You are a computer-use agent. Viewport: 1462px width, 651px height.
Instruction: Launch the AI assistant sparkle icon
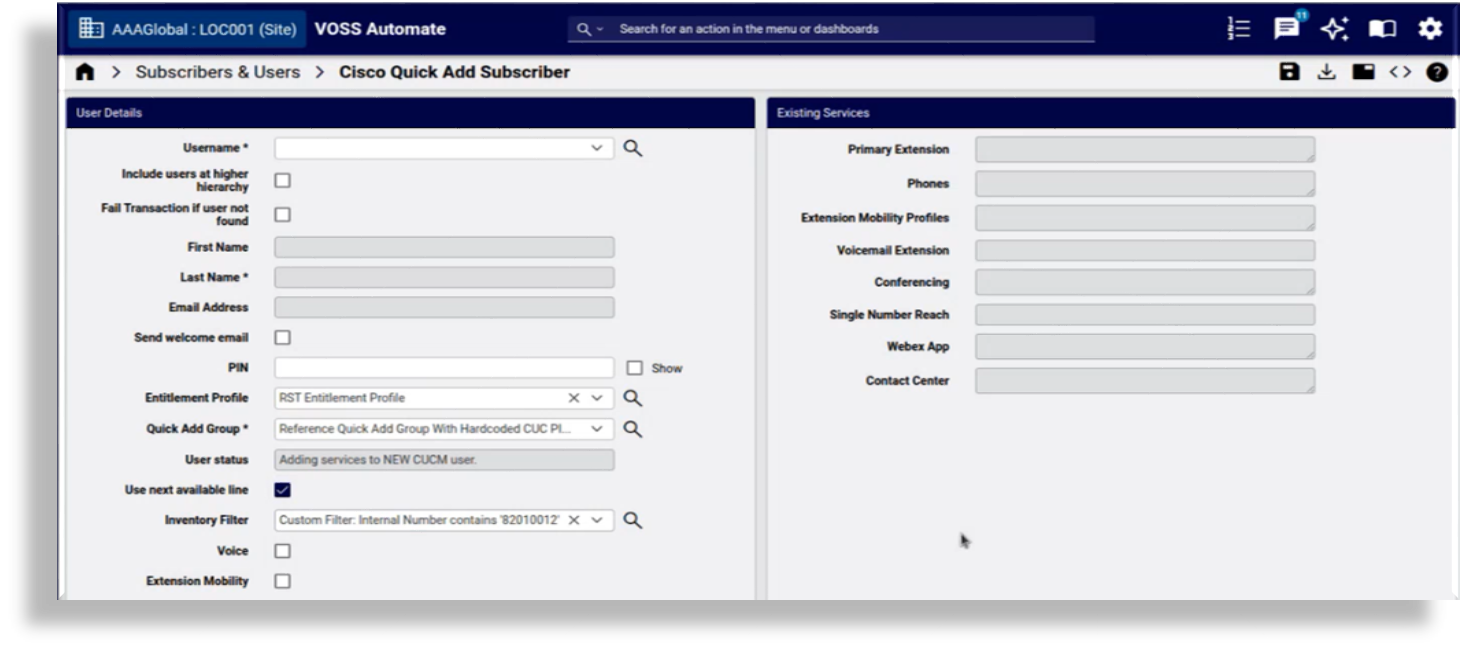1335,30
